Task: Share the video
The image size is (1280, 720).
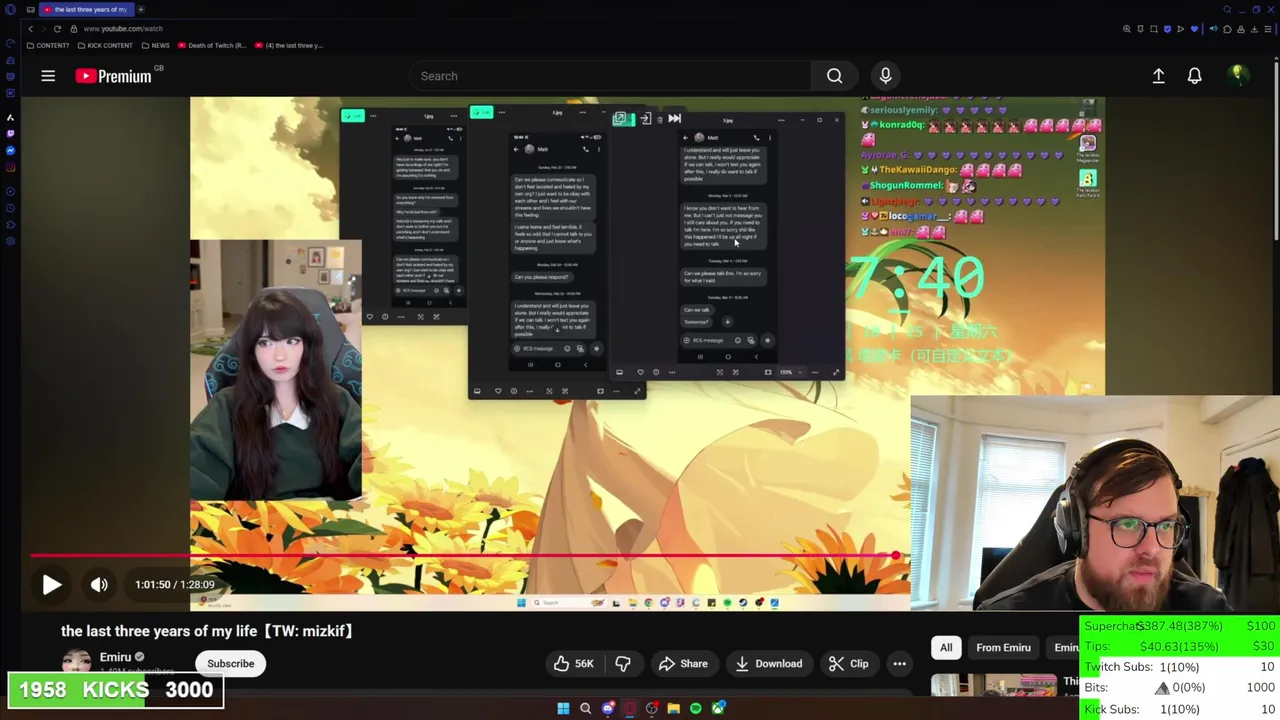Action: (683, 664)
